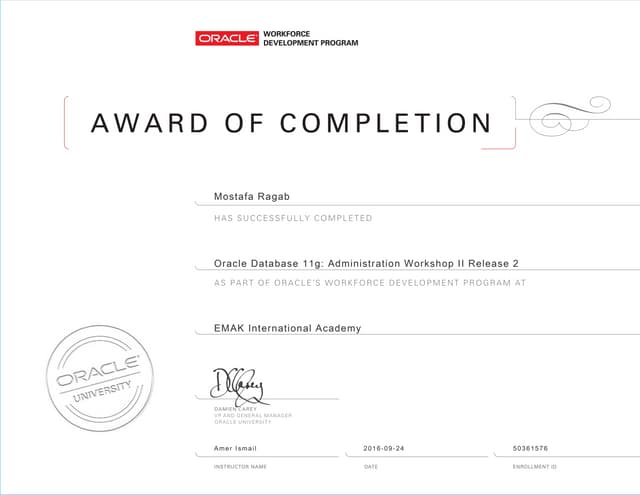Click Damien Carey's handwritten signature
The height and width of the screenshot is (495, 640).
[x=238, y=383]
